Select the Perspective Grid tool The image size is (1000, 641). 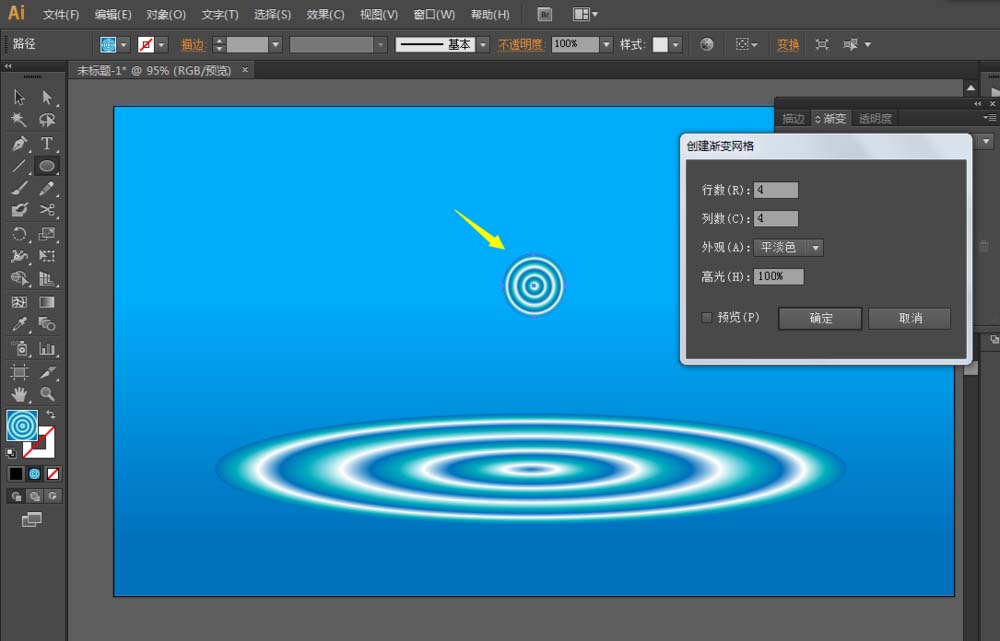click(x=47, y=279)
